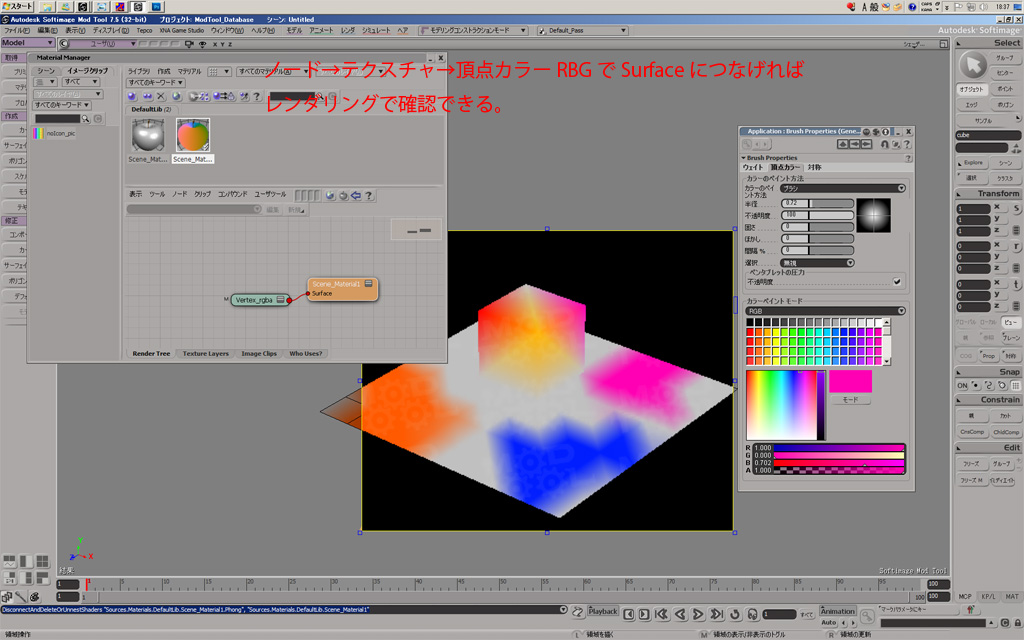
Task: Switch to the 対称 tab in Brush Properties
Action: [814, 167]
